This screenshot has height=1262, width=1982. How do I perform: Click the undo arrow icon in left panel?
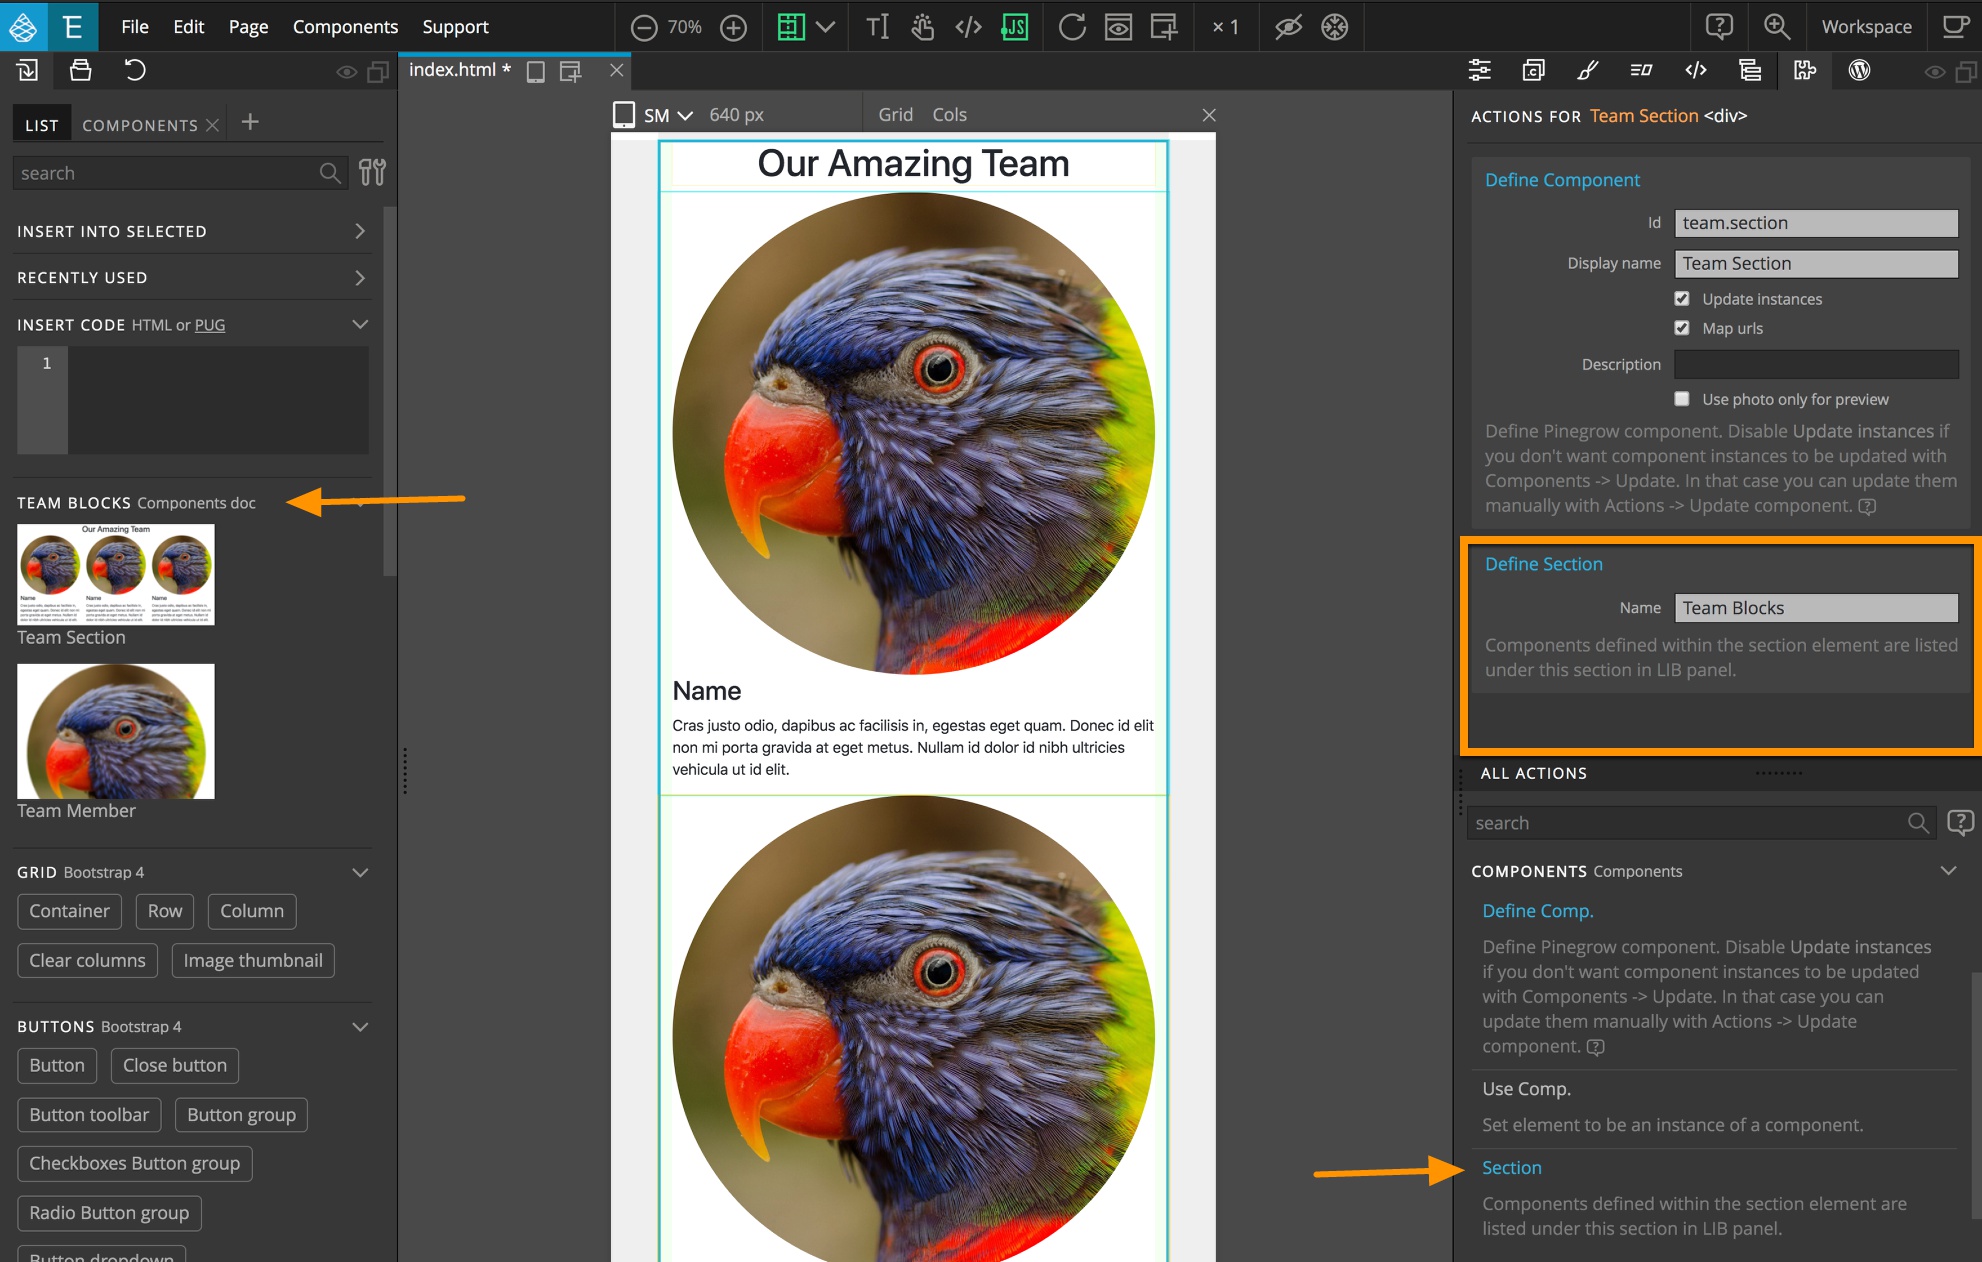[x=135, y=70]
